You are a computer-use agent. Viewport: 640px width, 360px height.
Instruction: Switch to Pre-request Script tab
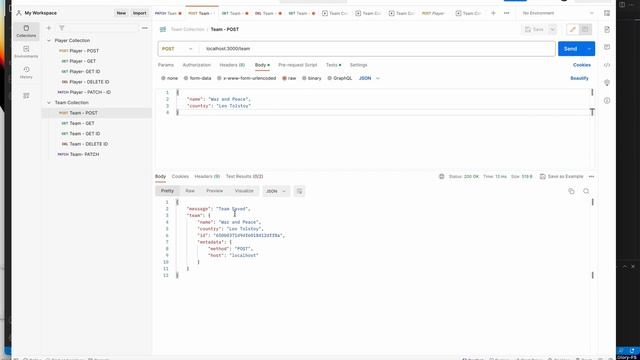click(x=298, y=65)
